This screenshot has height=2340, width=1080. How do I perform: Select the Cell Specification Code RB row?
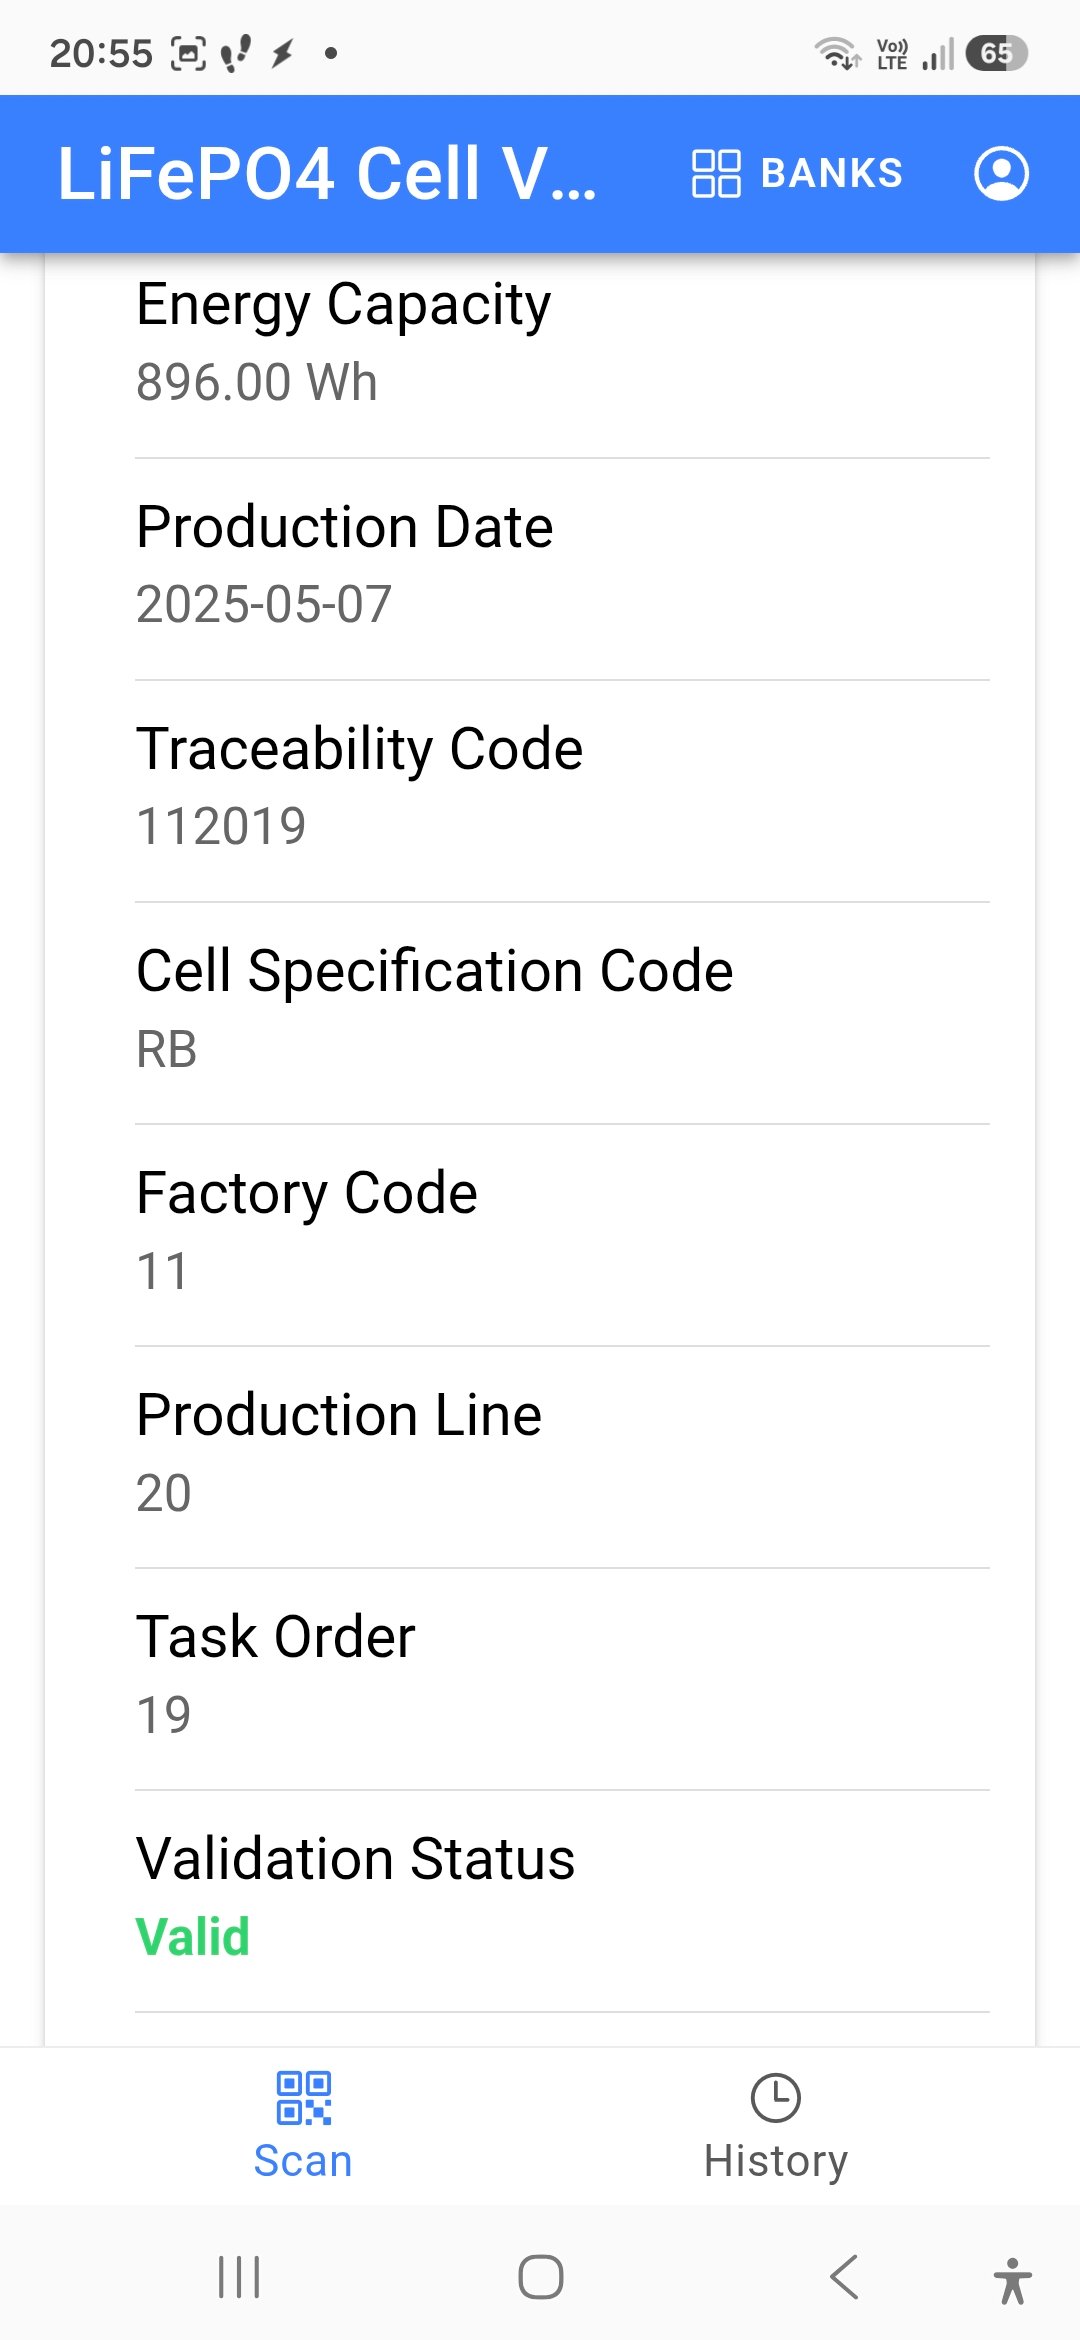click(x=562, y=1014)
